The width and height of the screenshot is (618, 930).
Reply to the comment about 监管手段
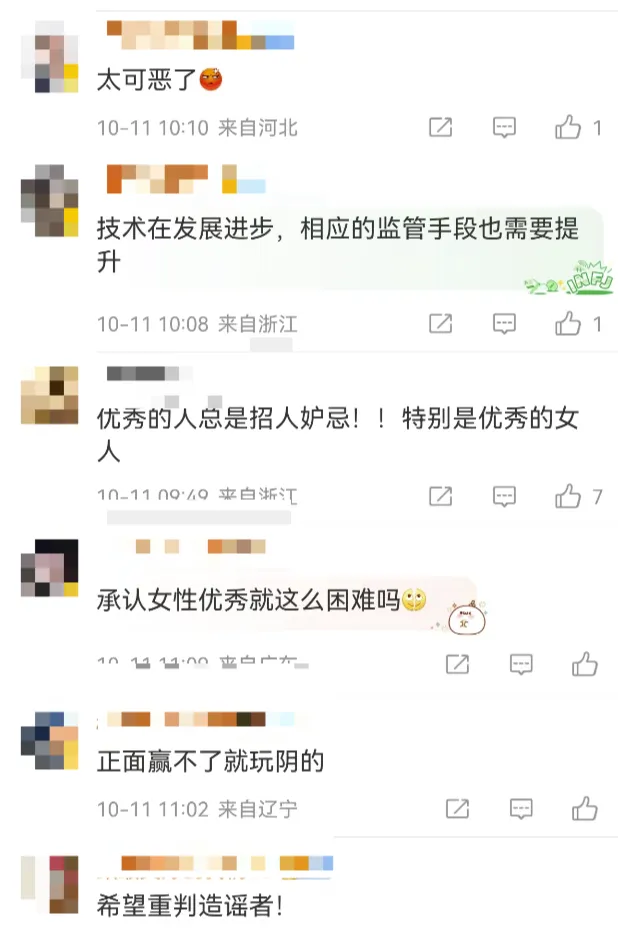504,324
